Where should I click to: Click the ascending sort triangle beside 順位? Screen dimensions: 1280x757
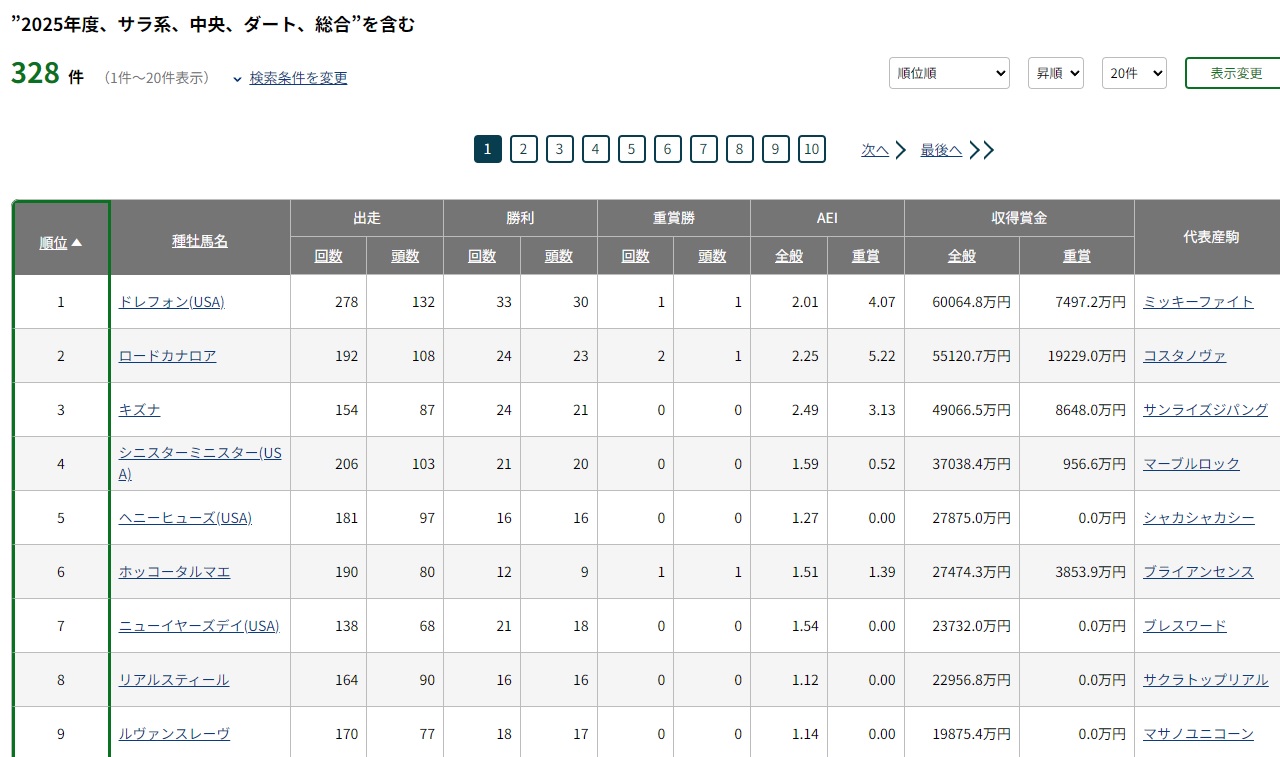77,242
